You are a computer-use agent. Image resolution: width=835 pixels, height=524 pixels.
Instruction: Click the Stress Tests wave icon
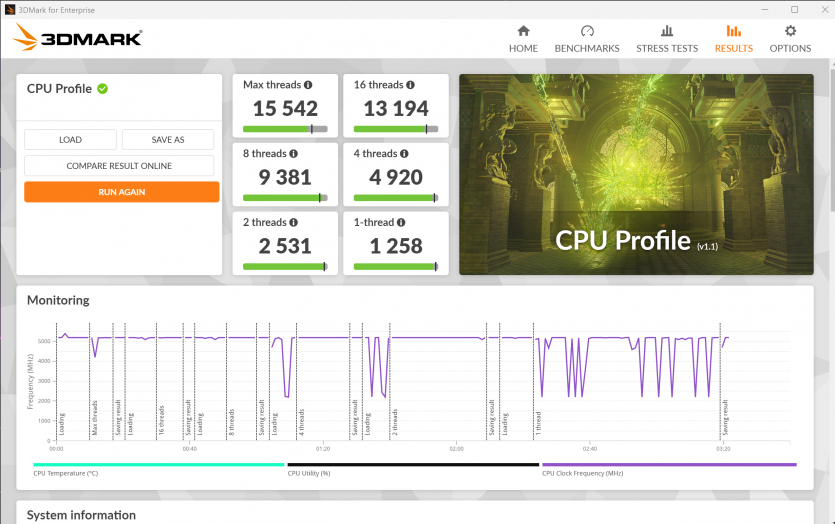[667, 31]
